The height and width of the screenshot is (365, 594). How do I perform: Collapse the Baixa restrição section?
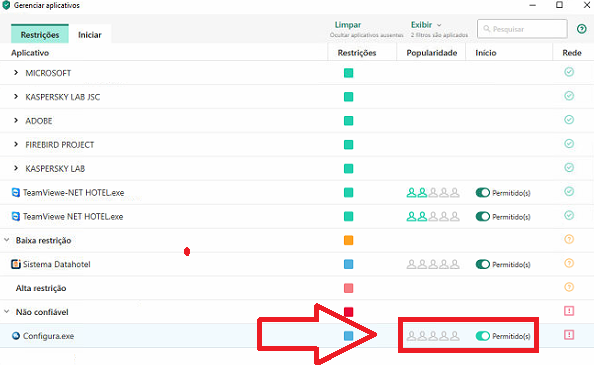pos(6,240)
